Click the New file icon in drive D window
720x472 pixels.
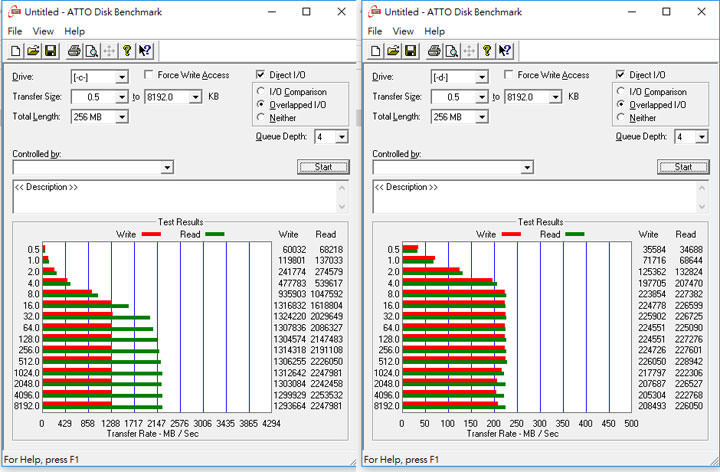pyautogui.click(x=377, y=51)
